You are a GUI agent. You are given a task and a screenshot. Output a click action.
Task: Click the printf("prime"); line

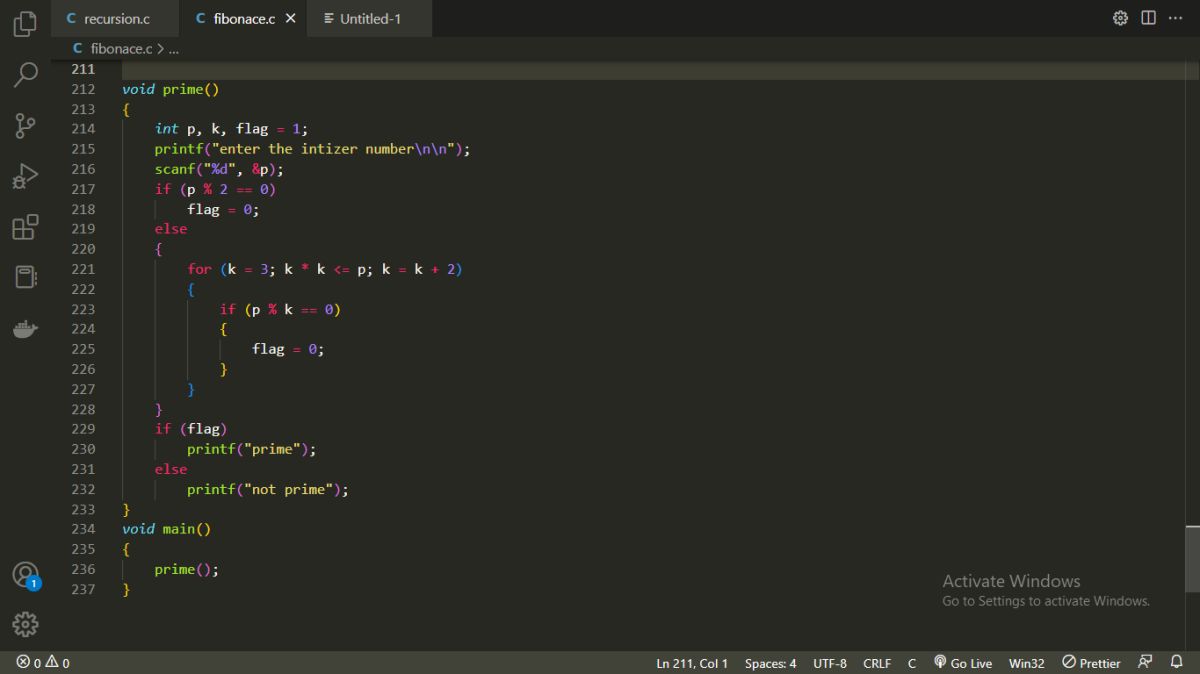(x=252, y=449)
